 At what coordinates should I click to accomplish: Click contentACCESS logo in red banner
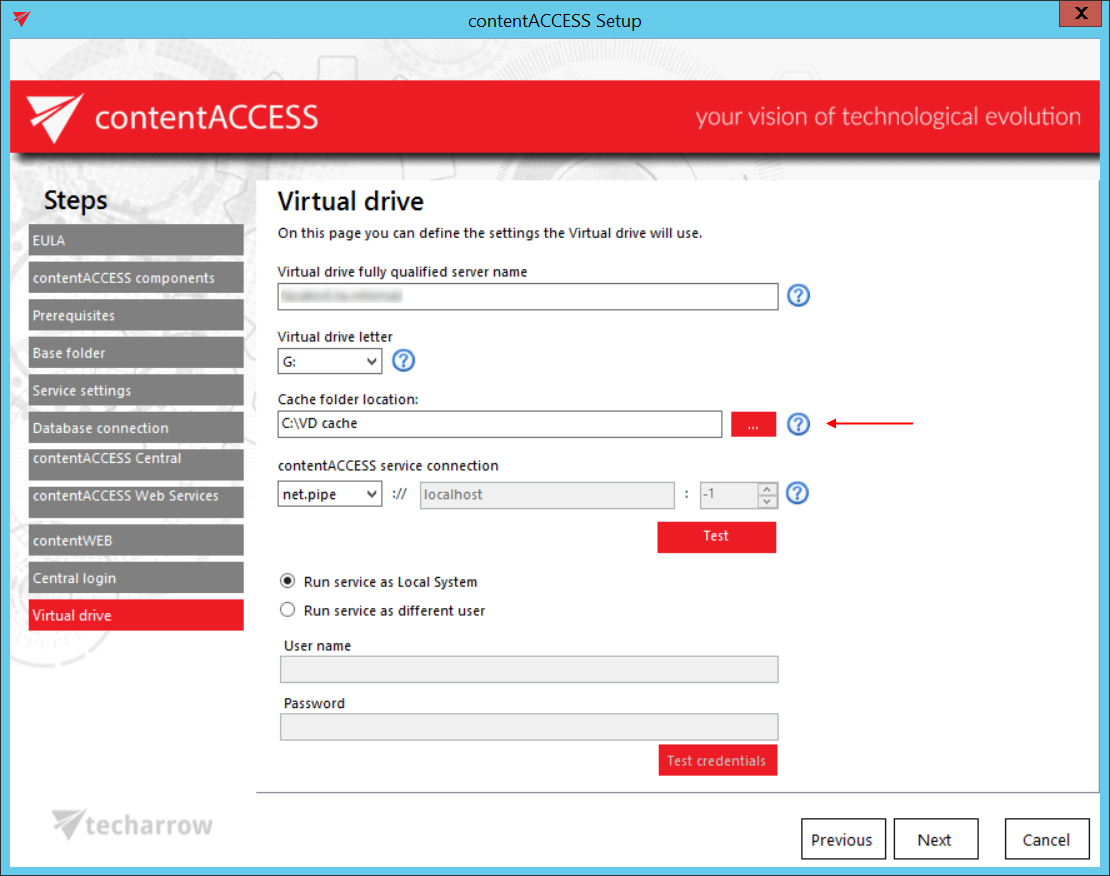[x=172, y=117]
